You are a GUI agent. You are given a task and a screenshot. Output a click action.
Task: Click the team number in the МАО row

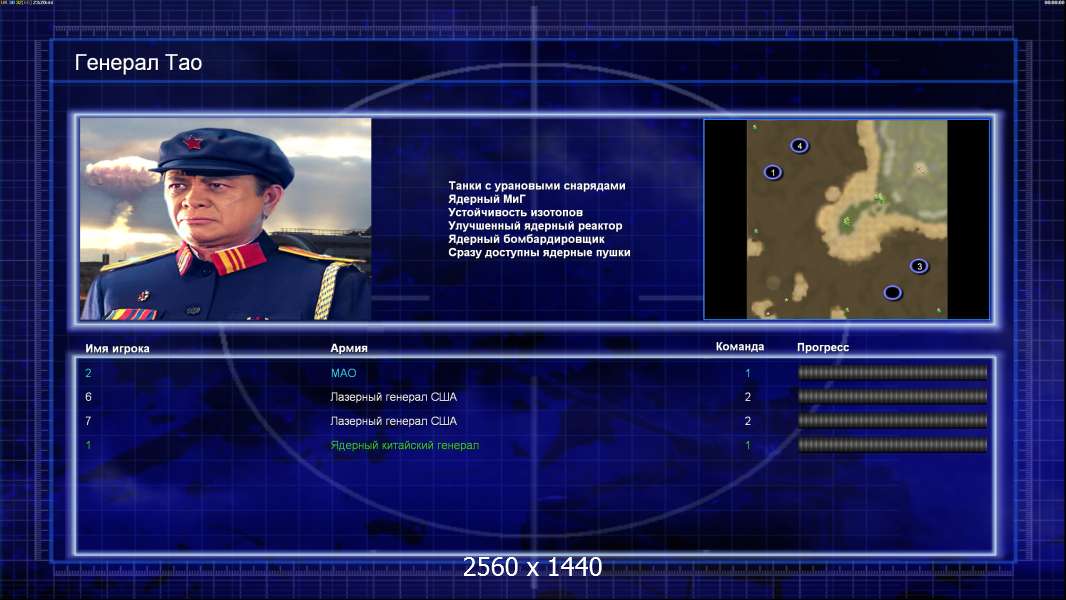748,373
